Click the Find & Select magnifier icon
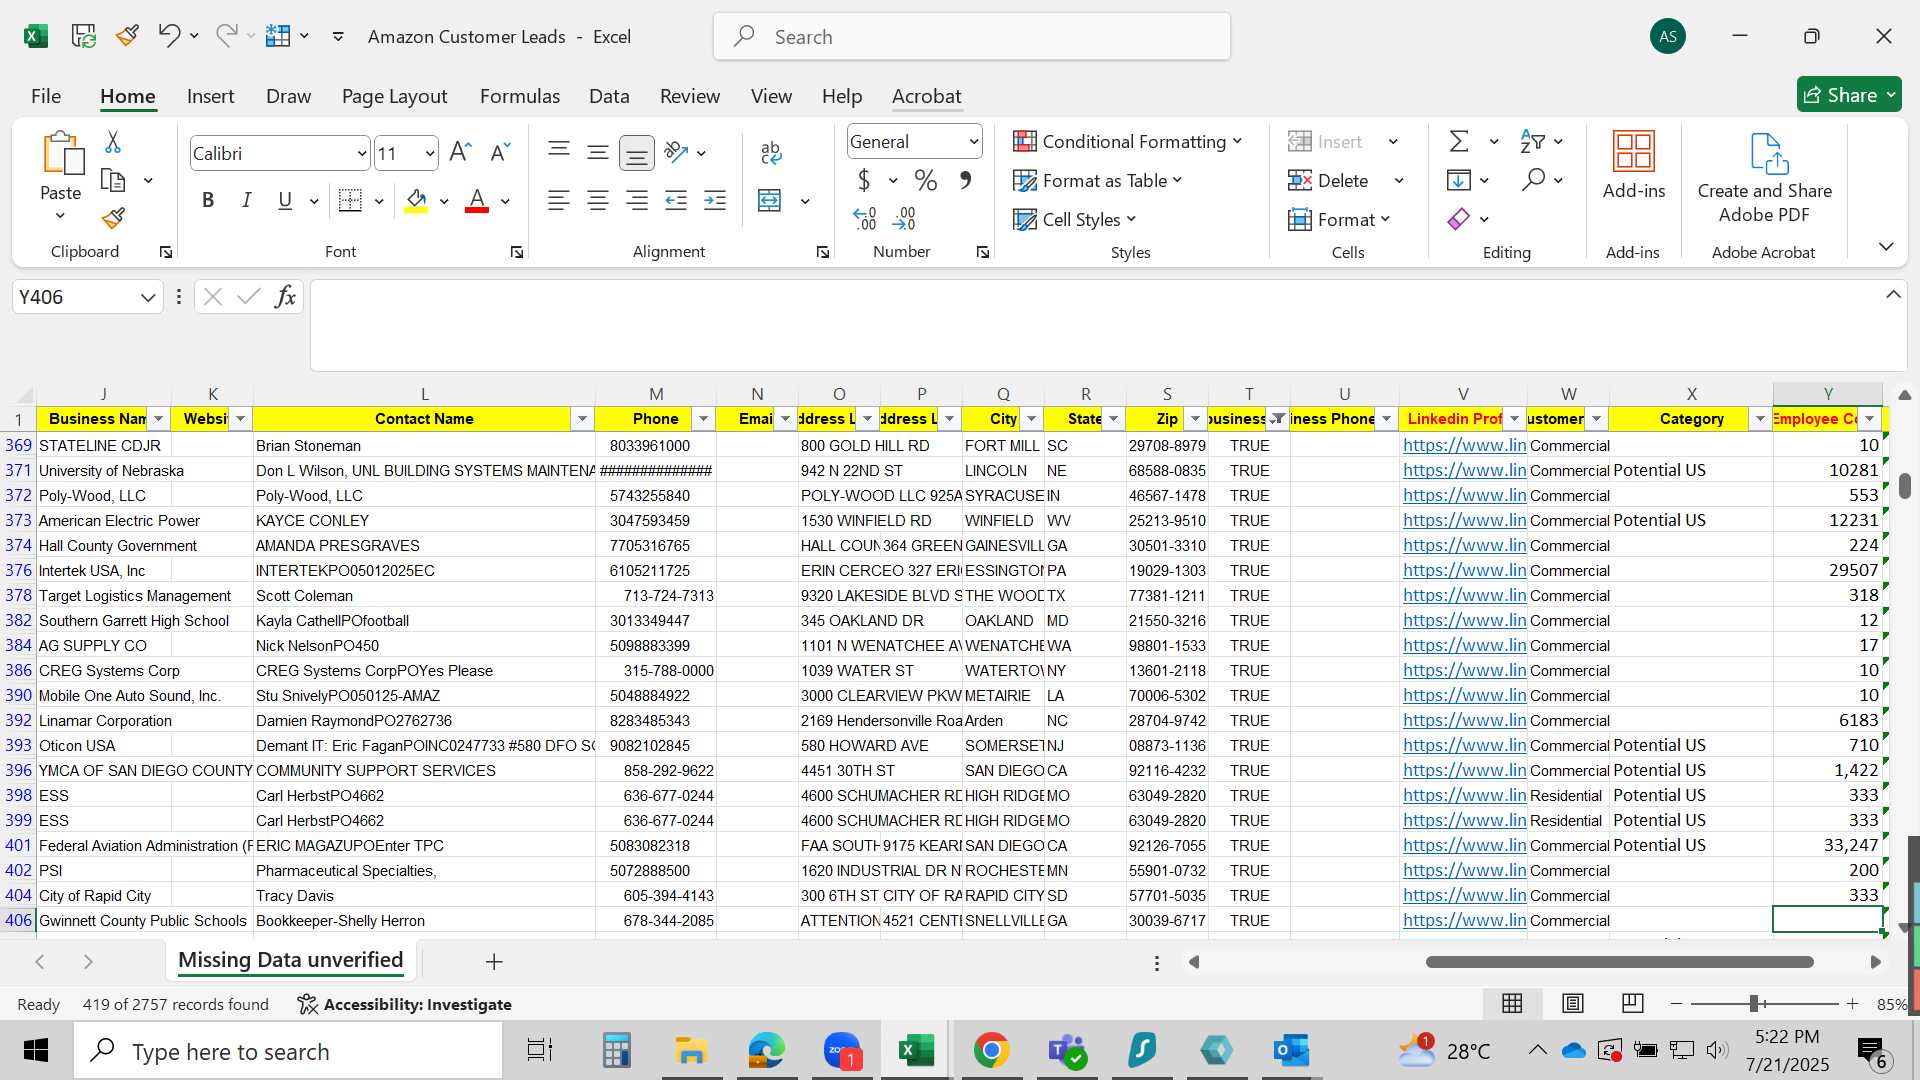 click(x=1533, y=180)
